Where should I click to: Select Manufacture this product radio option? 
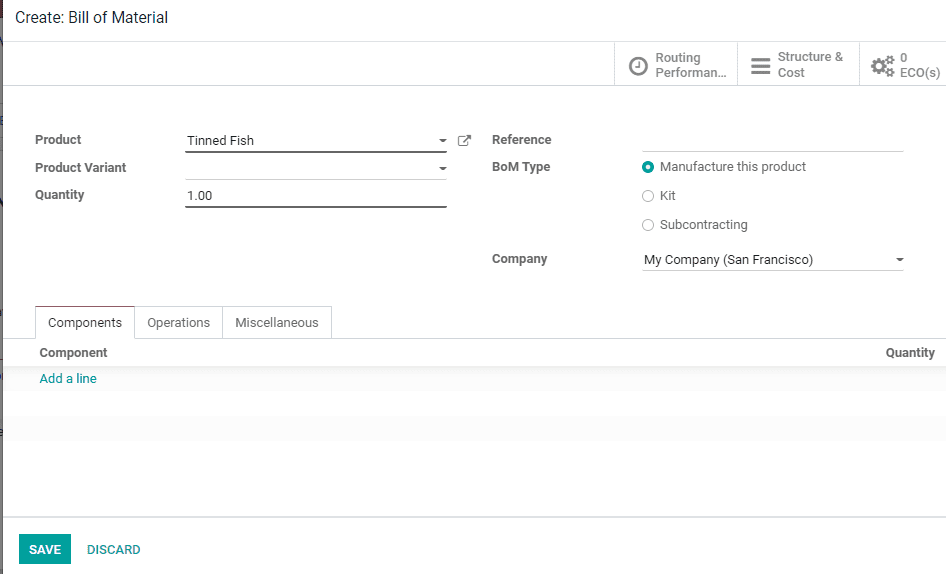[648, 167]
